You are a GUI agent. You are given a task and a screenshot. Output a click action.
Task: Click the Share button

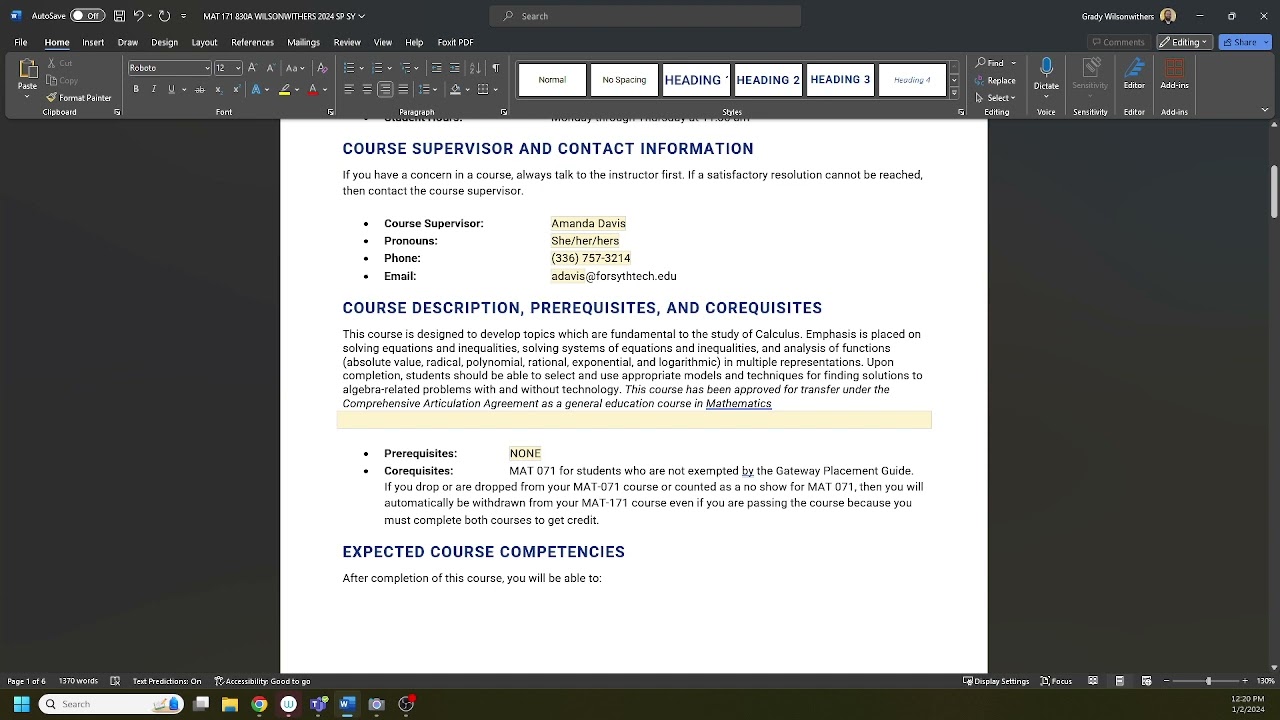pyautogui.click(x=1245, y=42)
